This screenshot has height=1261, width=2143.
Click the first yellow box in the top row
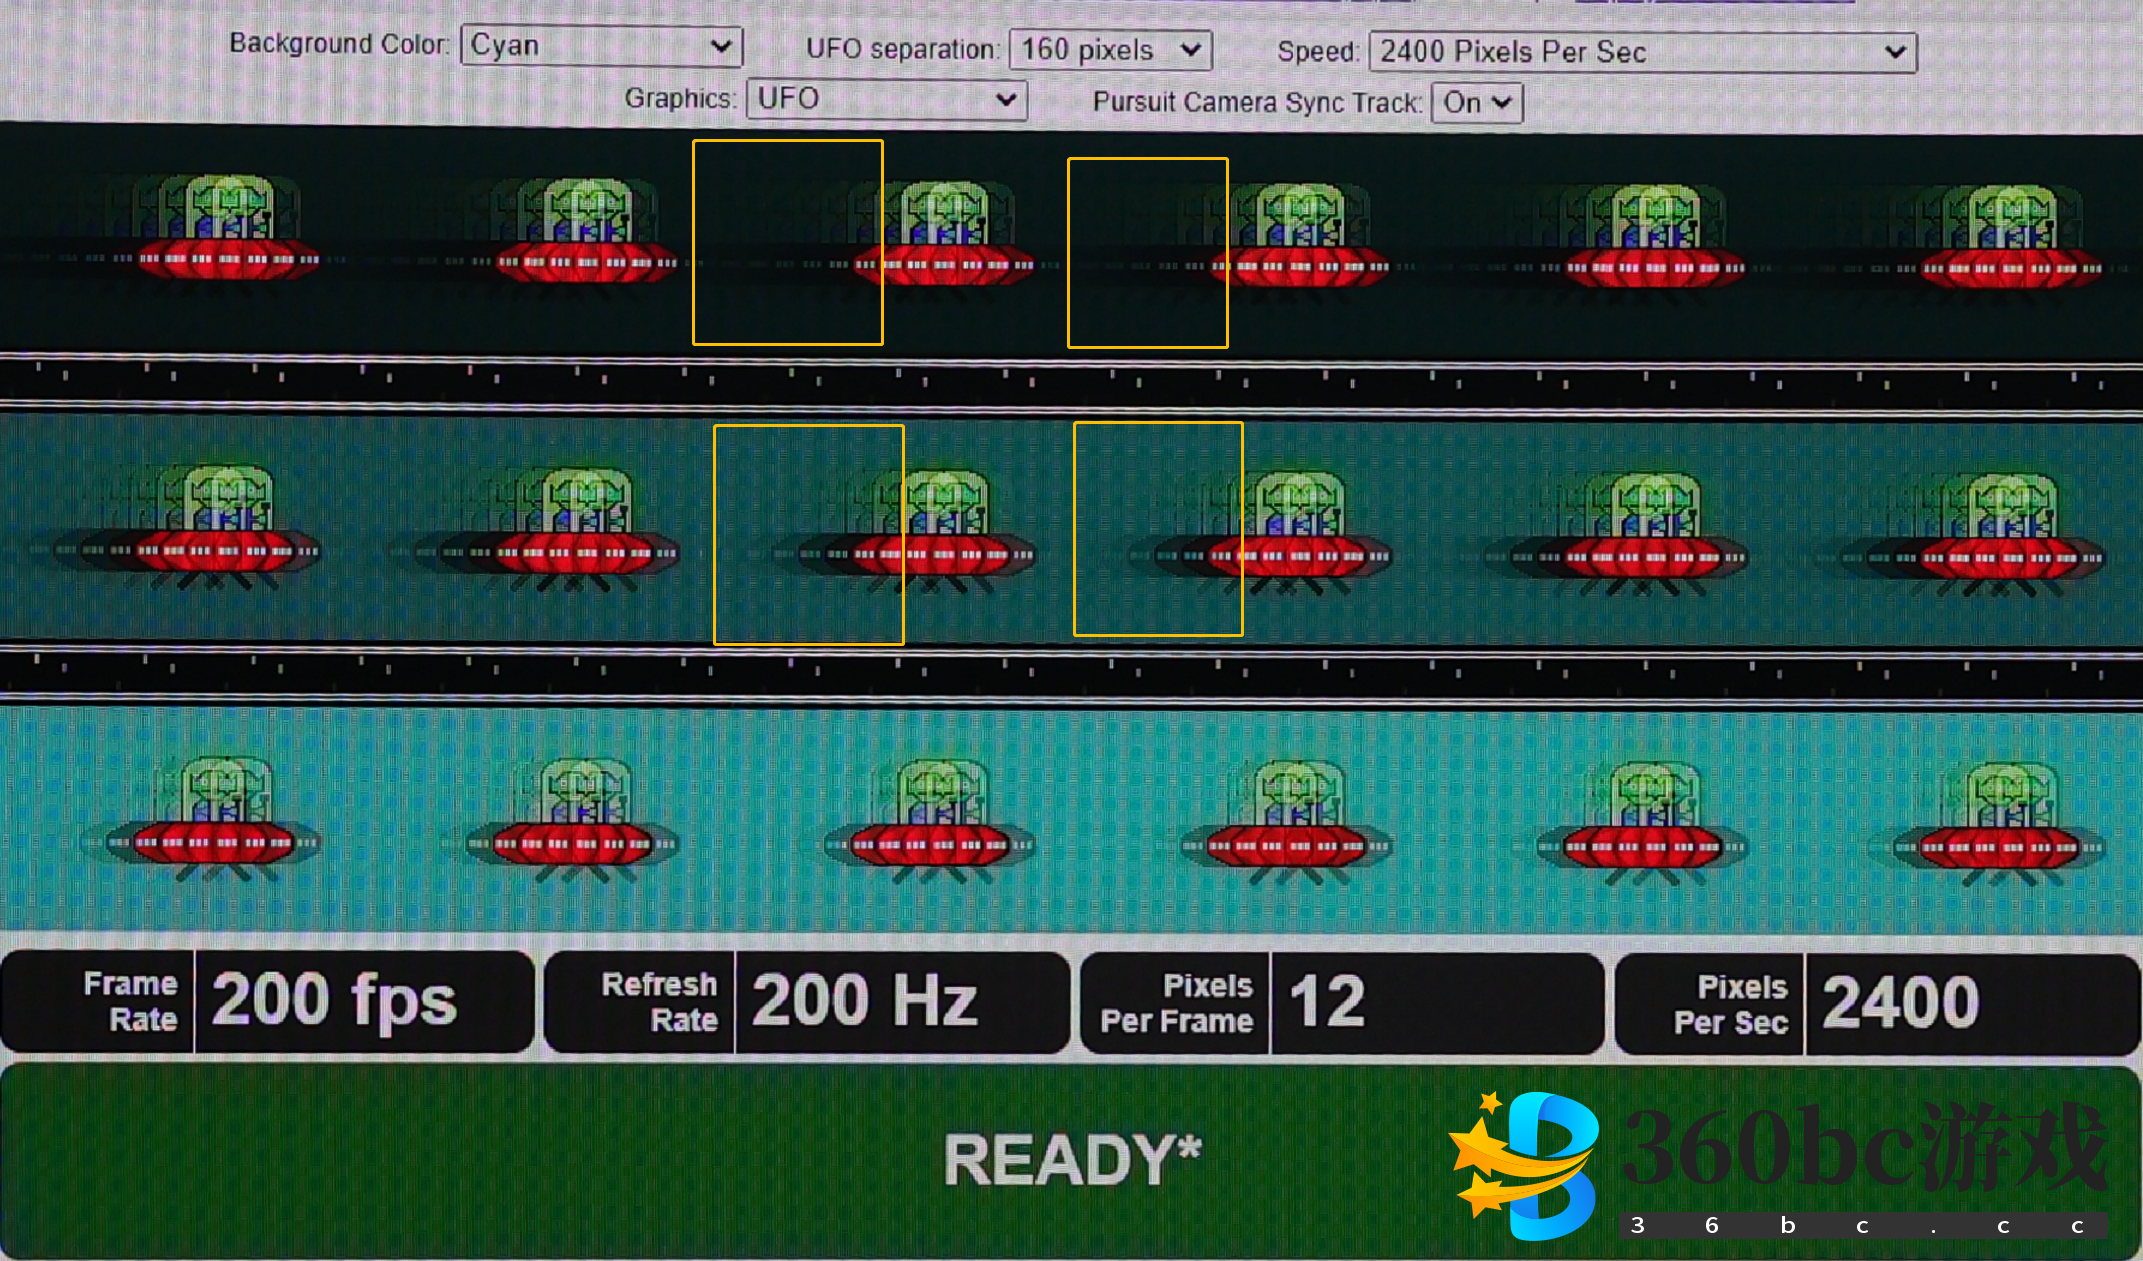(788, 243)
